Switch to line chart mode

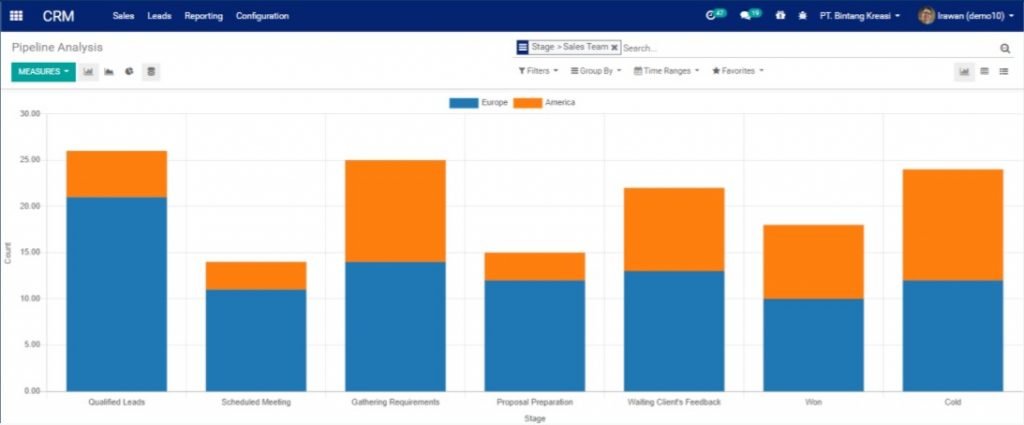(109, 72)
